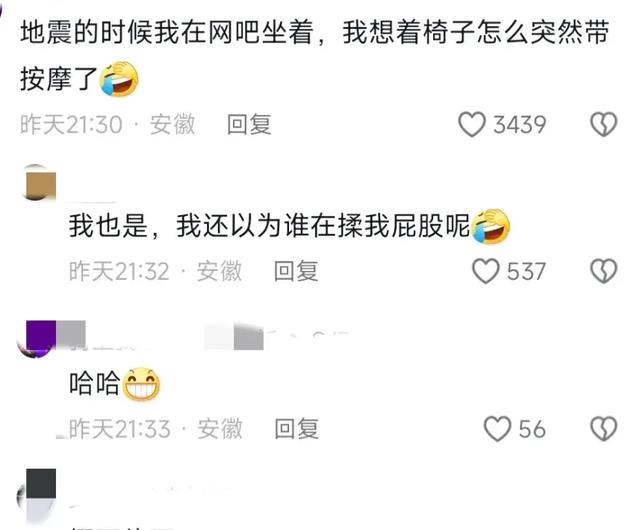Click 回复 under the 21:32 comment
This screenshot has width=640, height=530.
pyautogui.click(x=296, y=272)
